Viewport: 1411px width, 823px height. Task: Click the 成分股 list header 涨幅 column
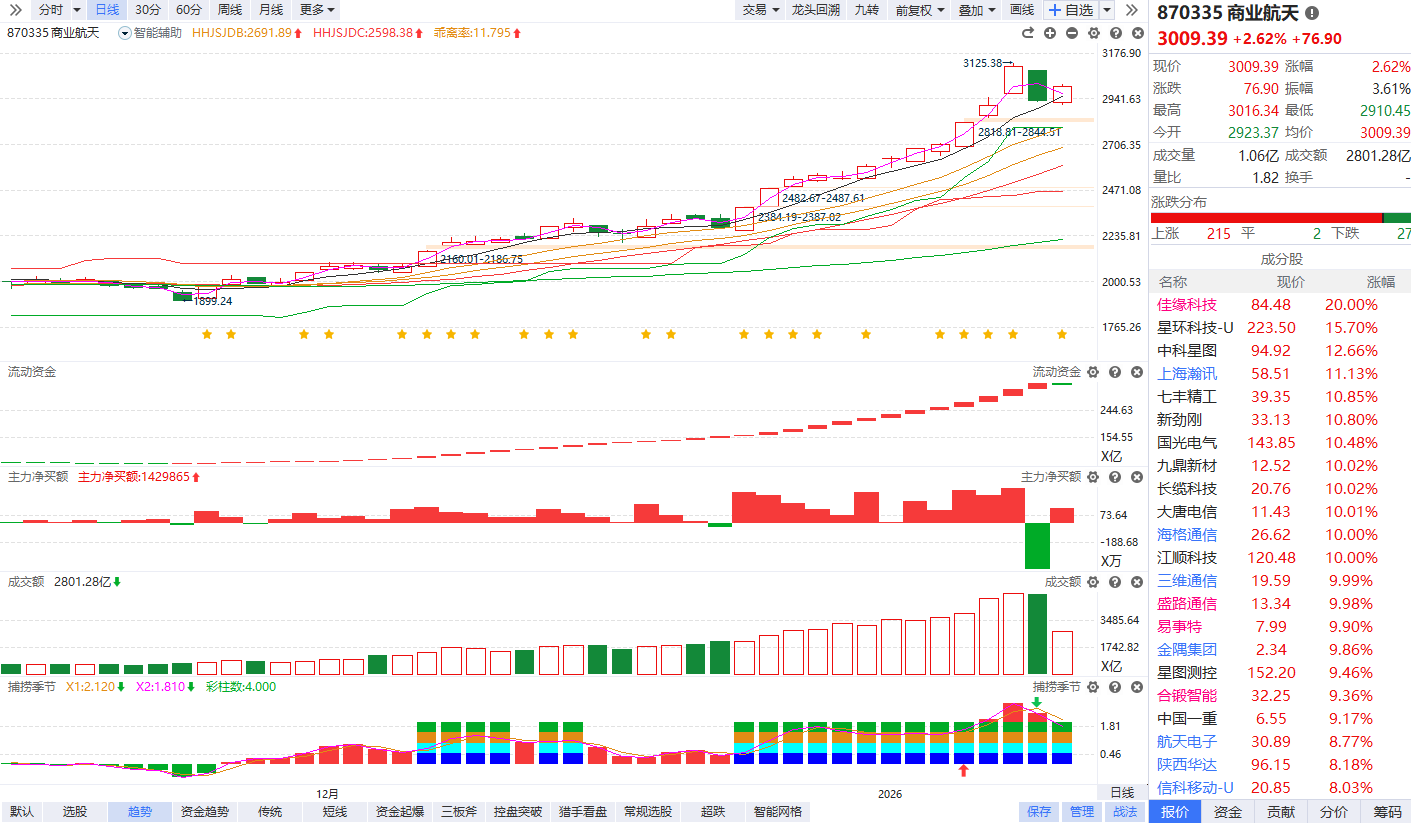(x=1385, y=282)
